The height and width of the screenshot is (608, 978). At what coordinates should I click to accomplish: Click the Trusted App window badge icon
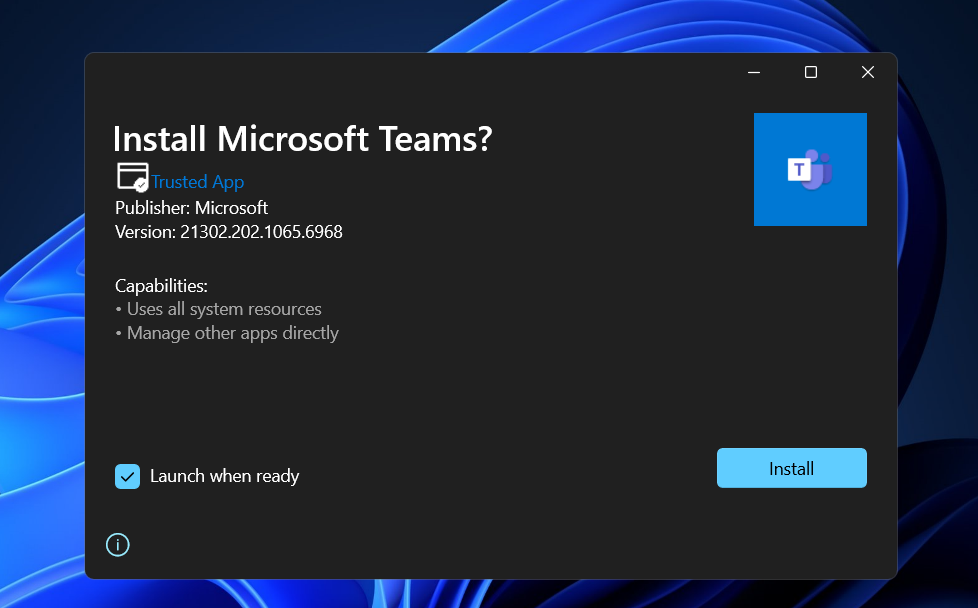130,175
